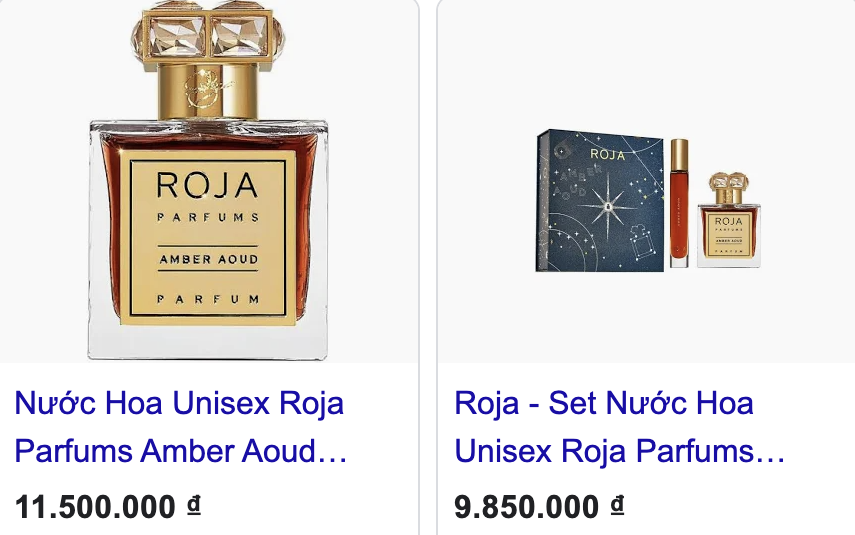The image size is (855, 535).
Task: Click the red travel spray vial
Action: click(679, 203)
